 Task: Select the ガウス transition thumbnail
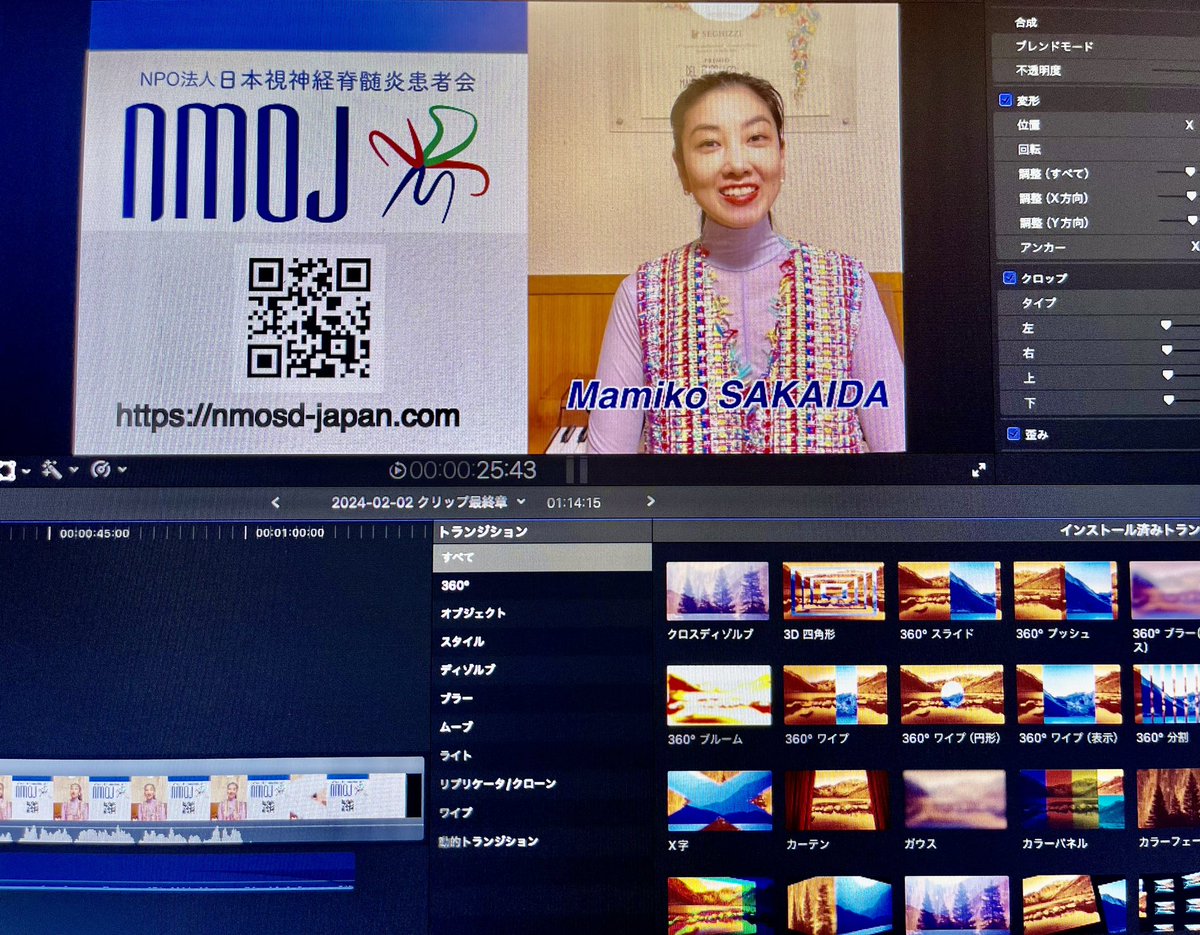(x=955, y=800)
